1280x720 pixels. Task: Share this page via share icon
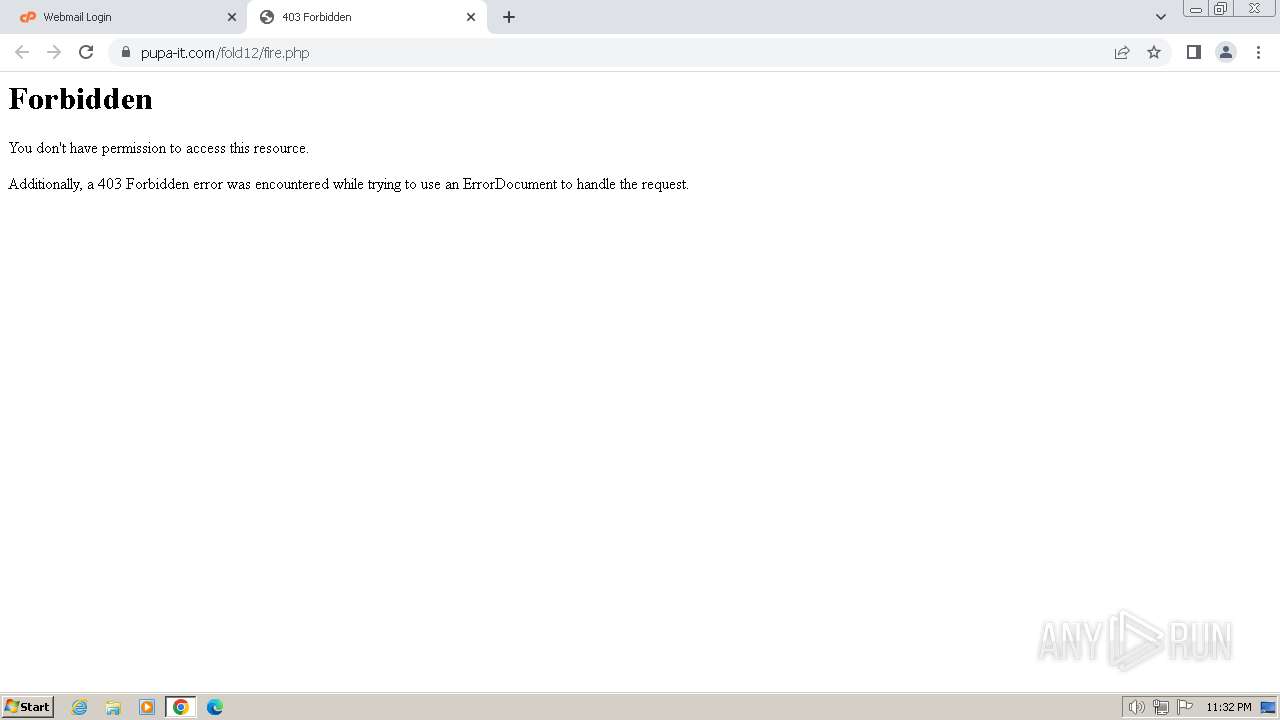1122,52
